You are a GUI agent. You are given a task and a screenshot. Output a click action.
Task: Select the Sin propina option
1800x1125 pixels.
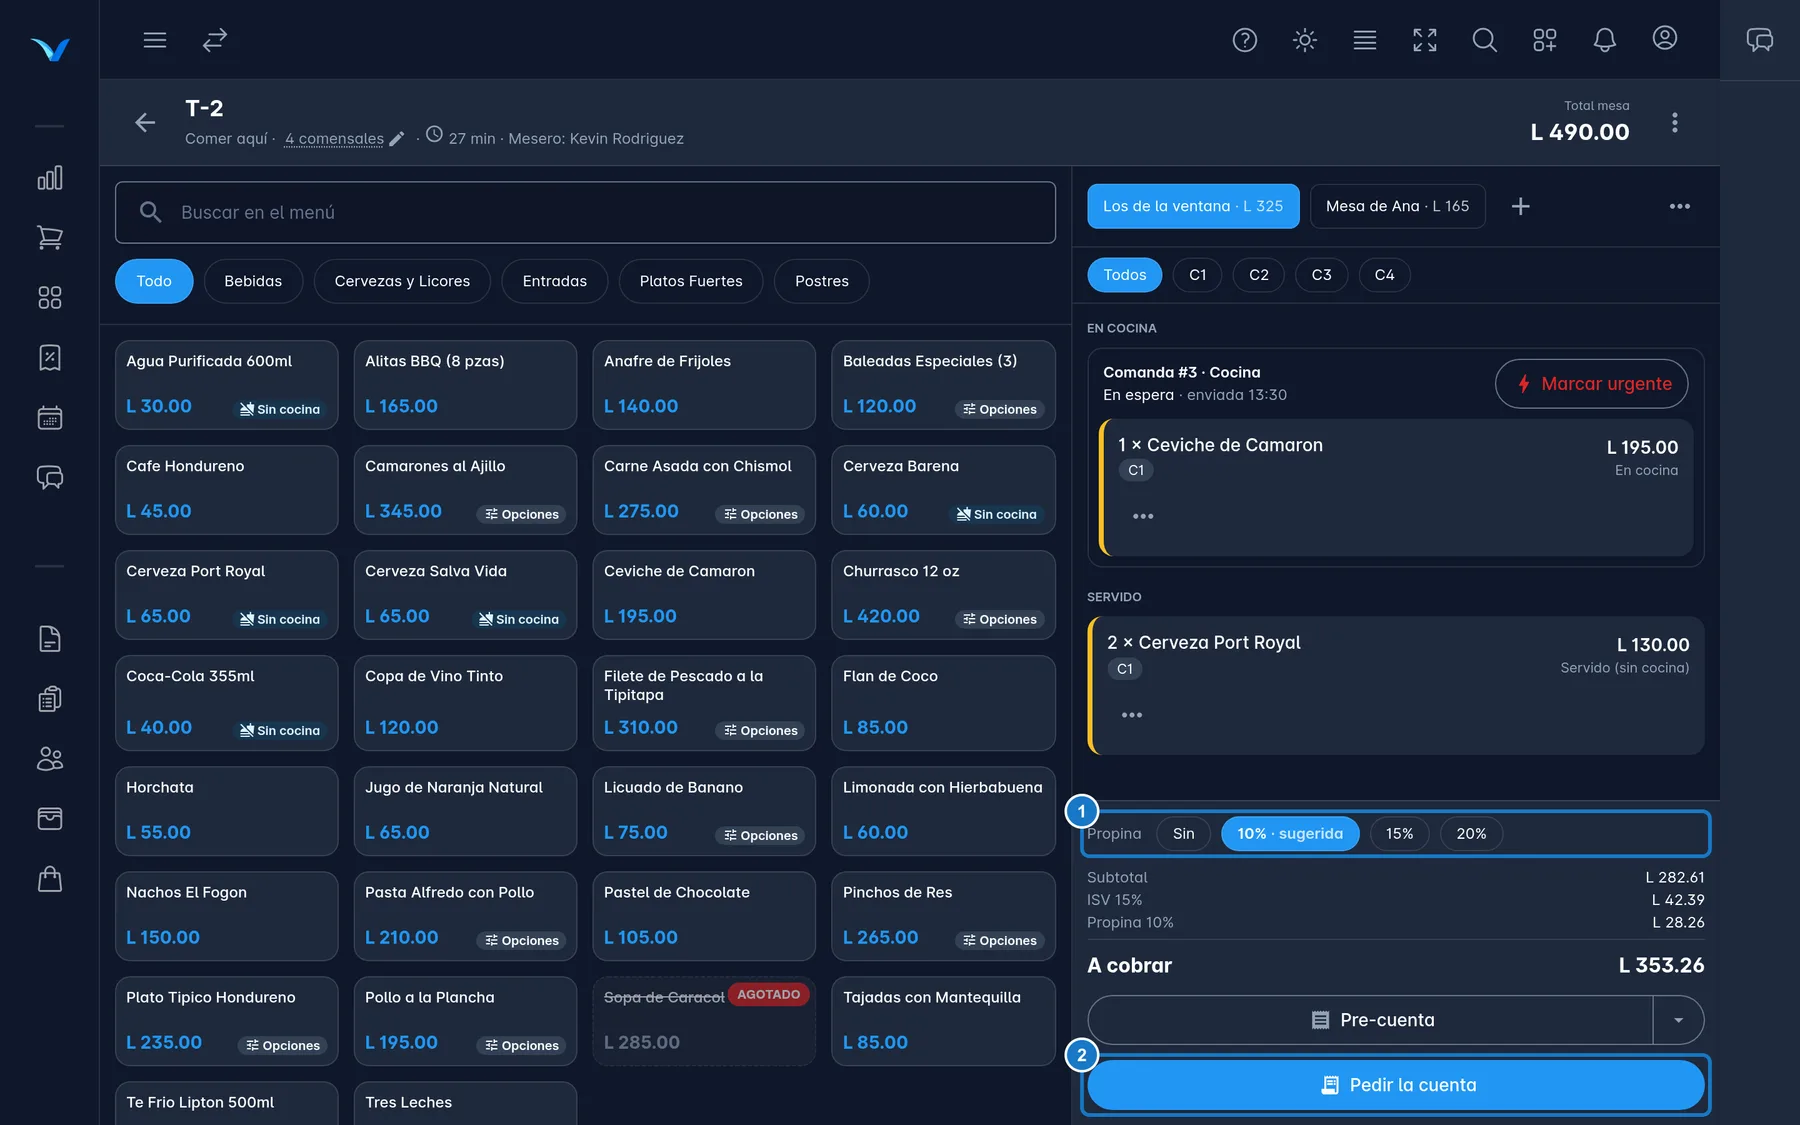pyautogui.click(x=1183, y=834)
